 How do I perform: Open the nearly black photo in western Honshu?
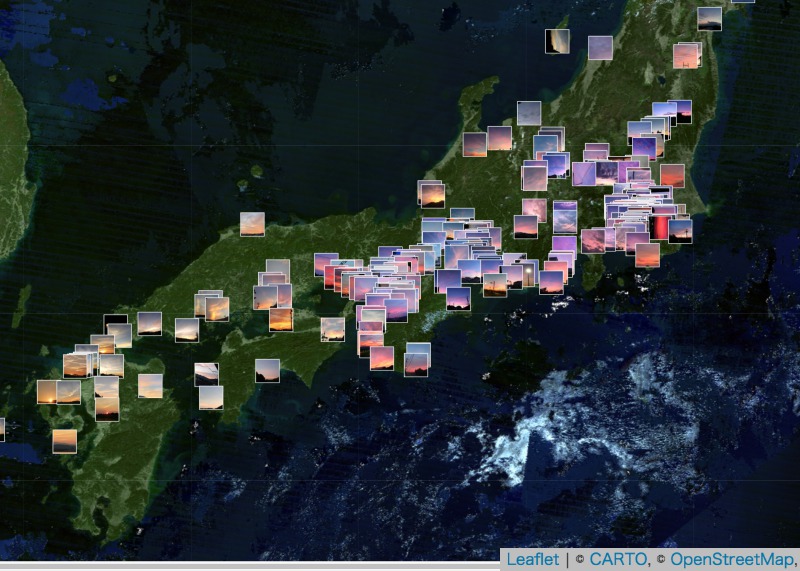116,320
